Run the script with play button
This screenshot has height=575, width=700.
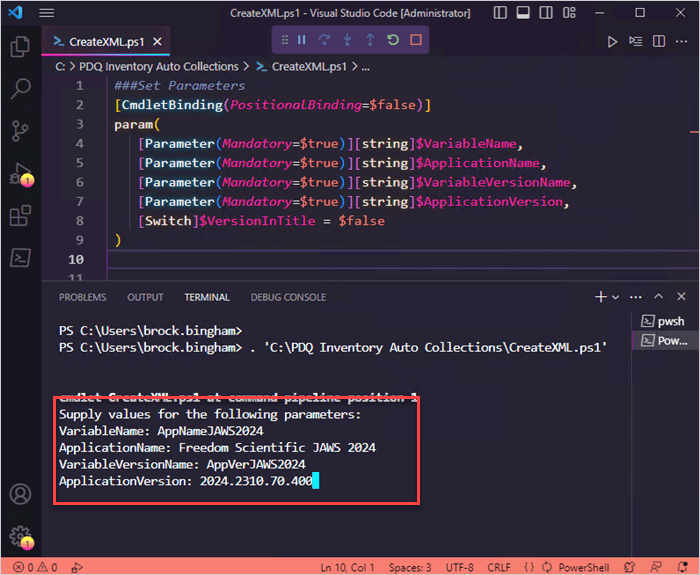pos(612,42)
